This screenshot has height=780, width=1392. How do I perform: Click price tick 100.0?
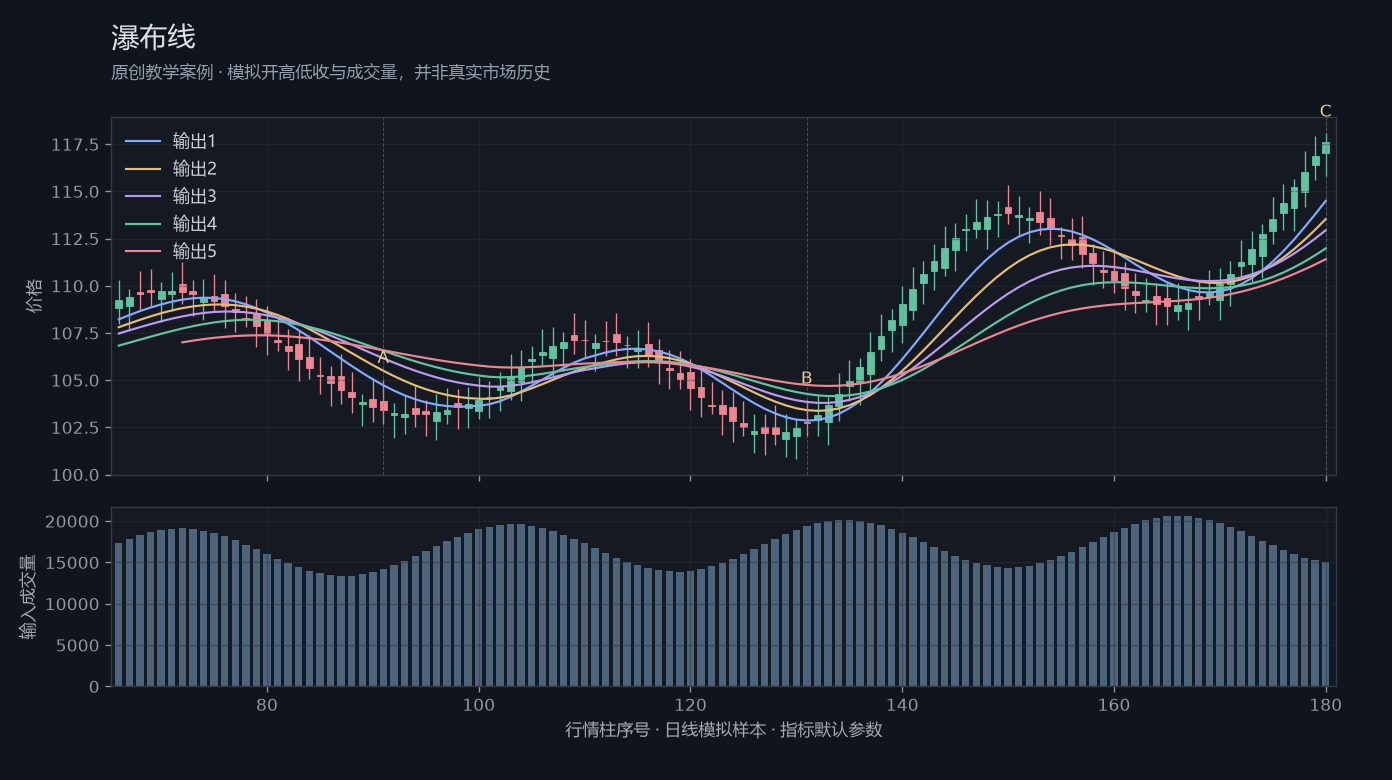click(x=75, y=475)
